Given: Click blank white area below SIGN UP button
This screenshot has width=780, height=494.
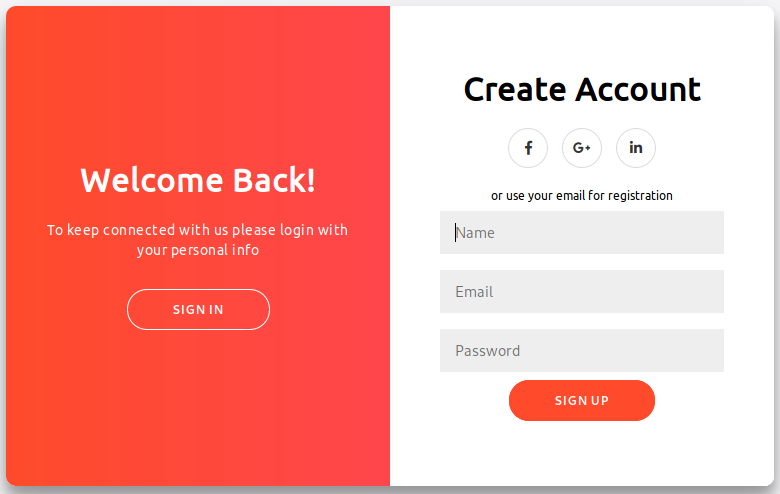Looking at the screenshot, I should coord(582,455).
